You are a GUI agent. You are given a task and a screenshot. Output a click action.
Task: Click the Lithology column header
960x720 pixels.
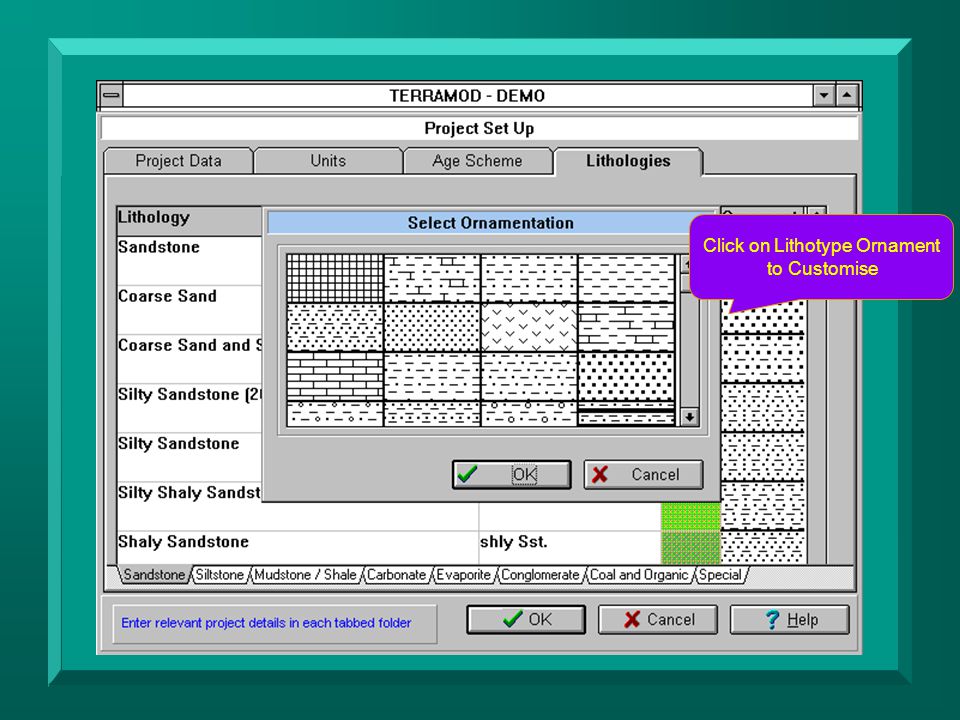coord(189,220)
